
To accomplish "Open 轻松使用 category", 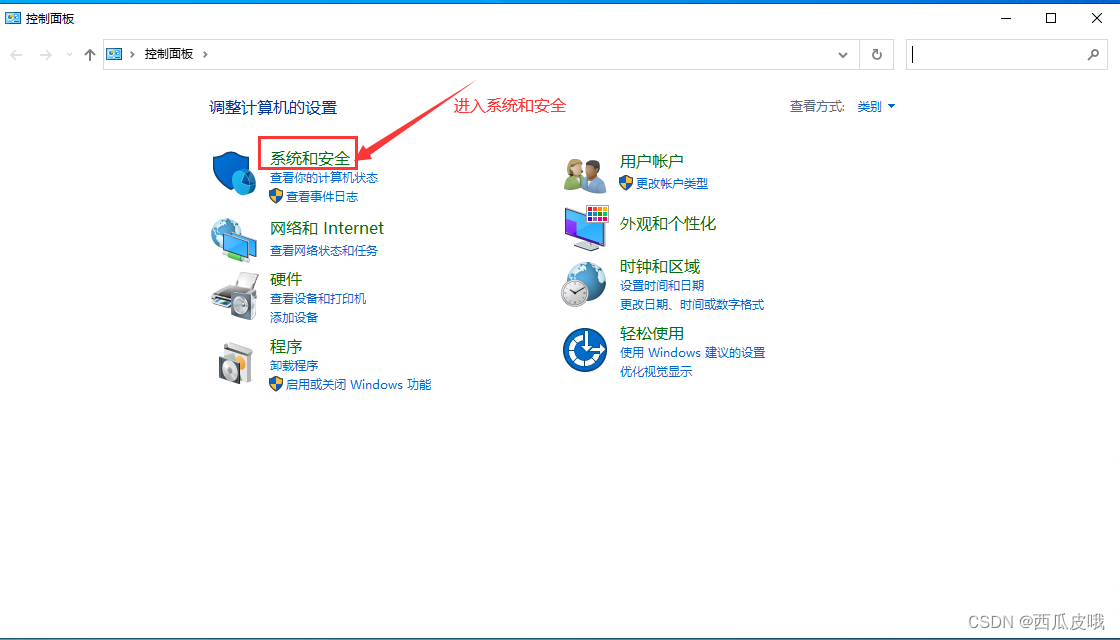I will (651, 334).
